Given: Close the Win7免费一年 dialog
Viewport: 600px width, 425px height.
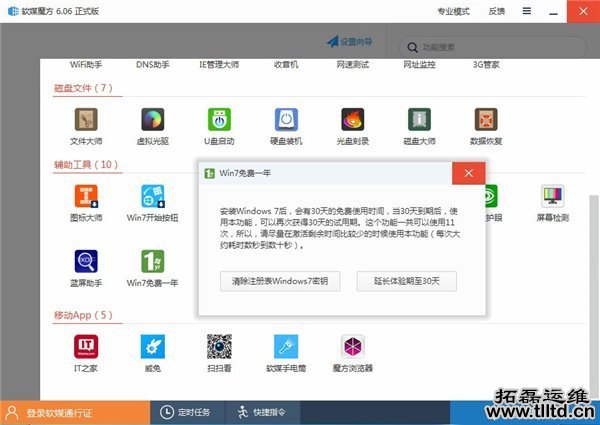Looking at the screenshot, I should point(469,173).
